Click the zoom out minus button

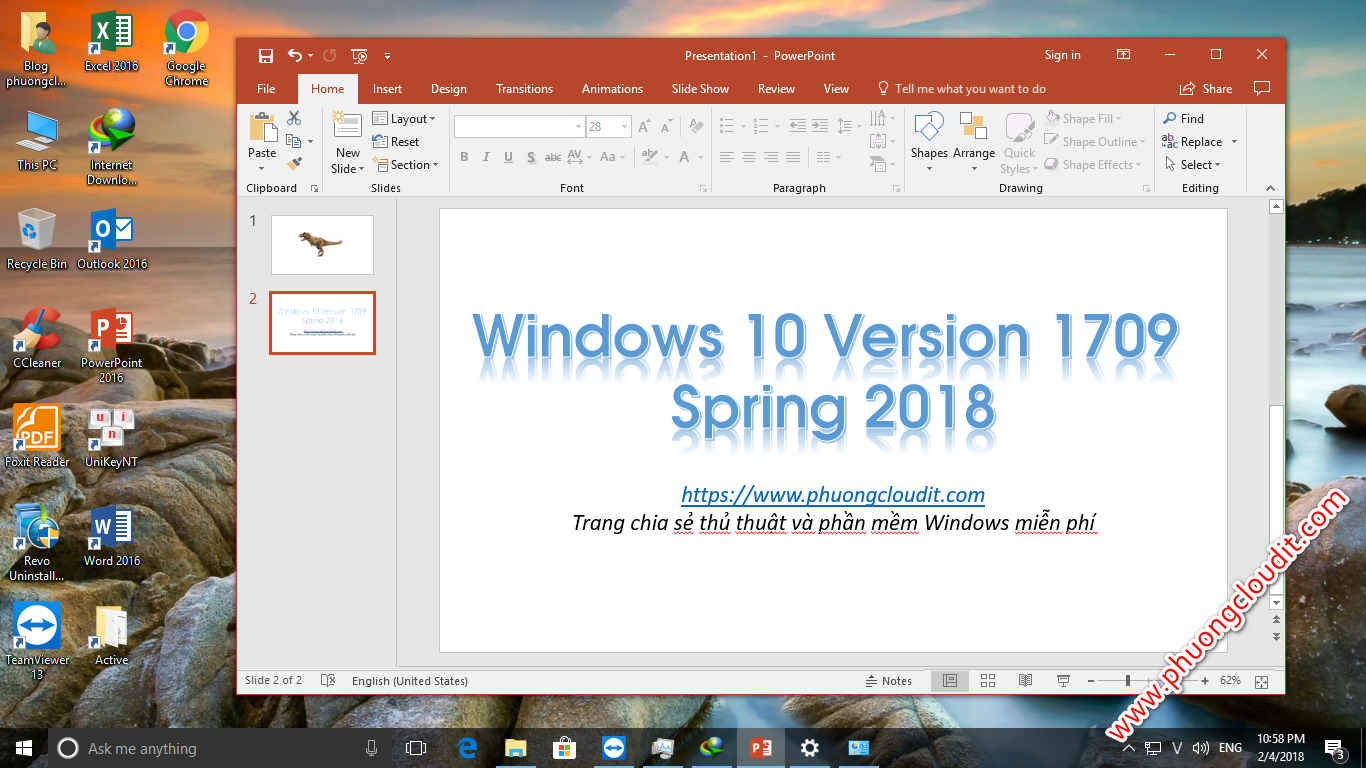point(1090,681)
